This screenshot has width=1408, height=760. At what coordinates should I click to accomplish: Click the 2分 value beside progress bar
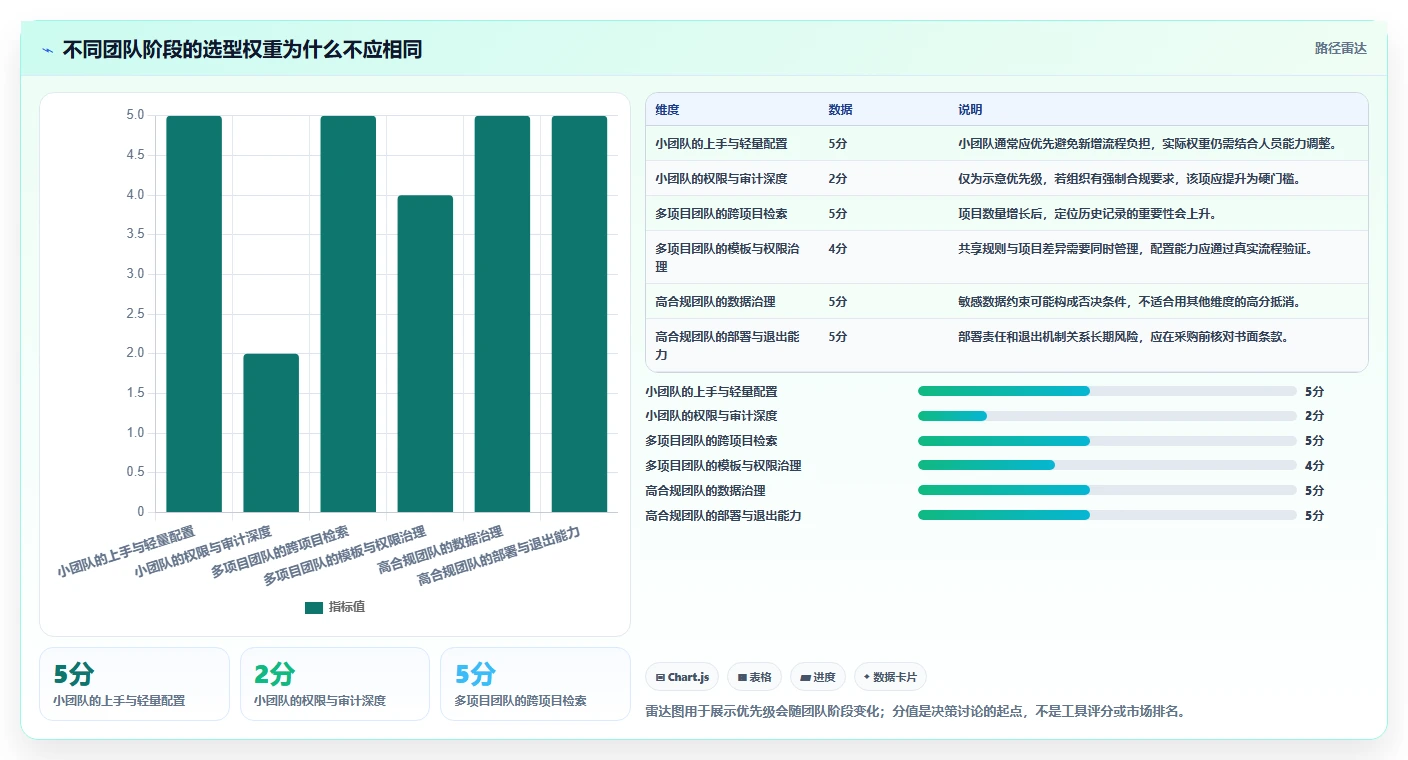coord(1314,416)
